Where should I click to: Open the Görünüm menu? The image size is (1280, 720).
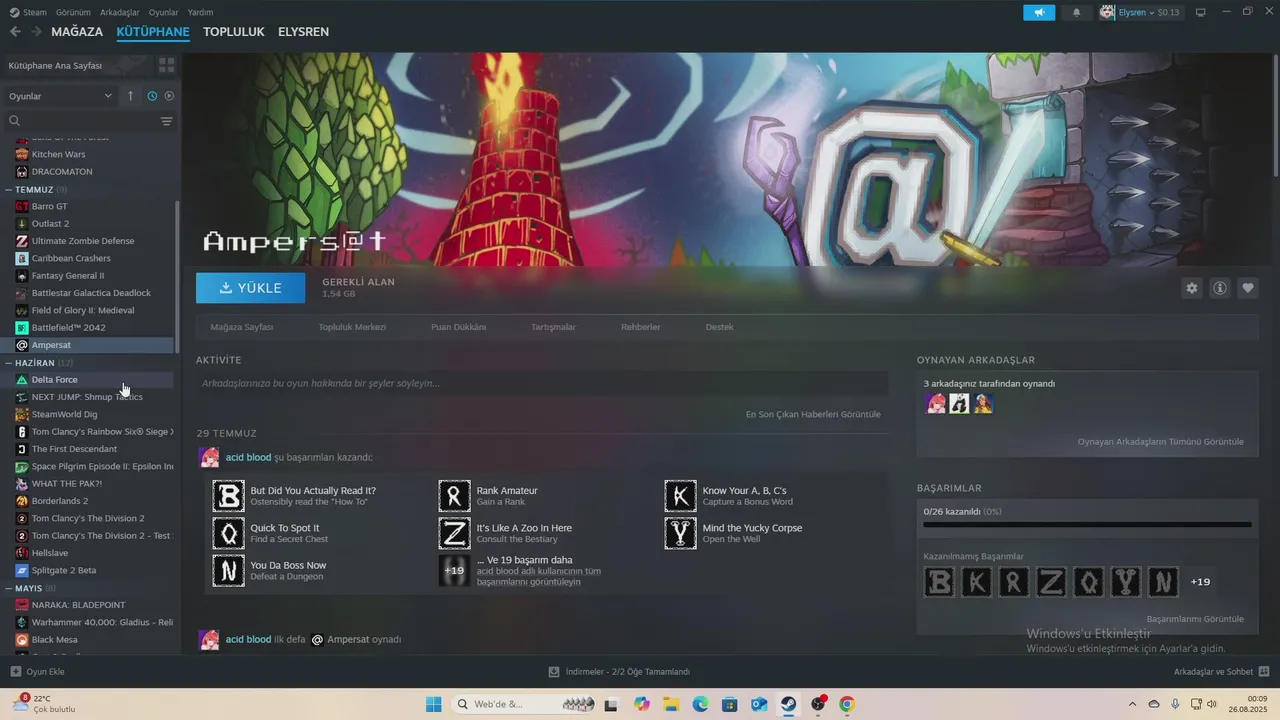coord(73,12)
